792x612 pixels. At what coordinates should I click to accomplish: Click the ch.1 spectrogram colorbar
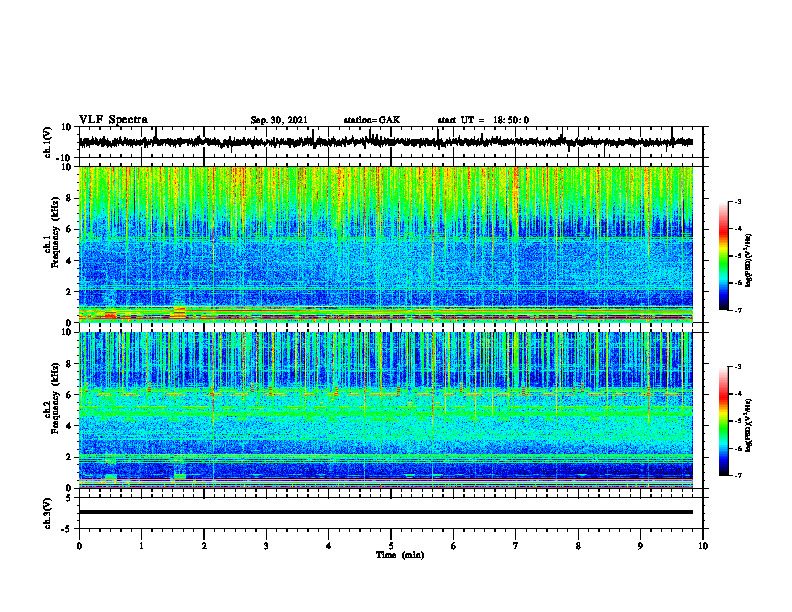click(723, 256)
